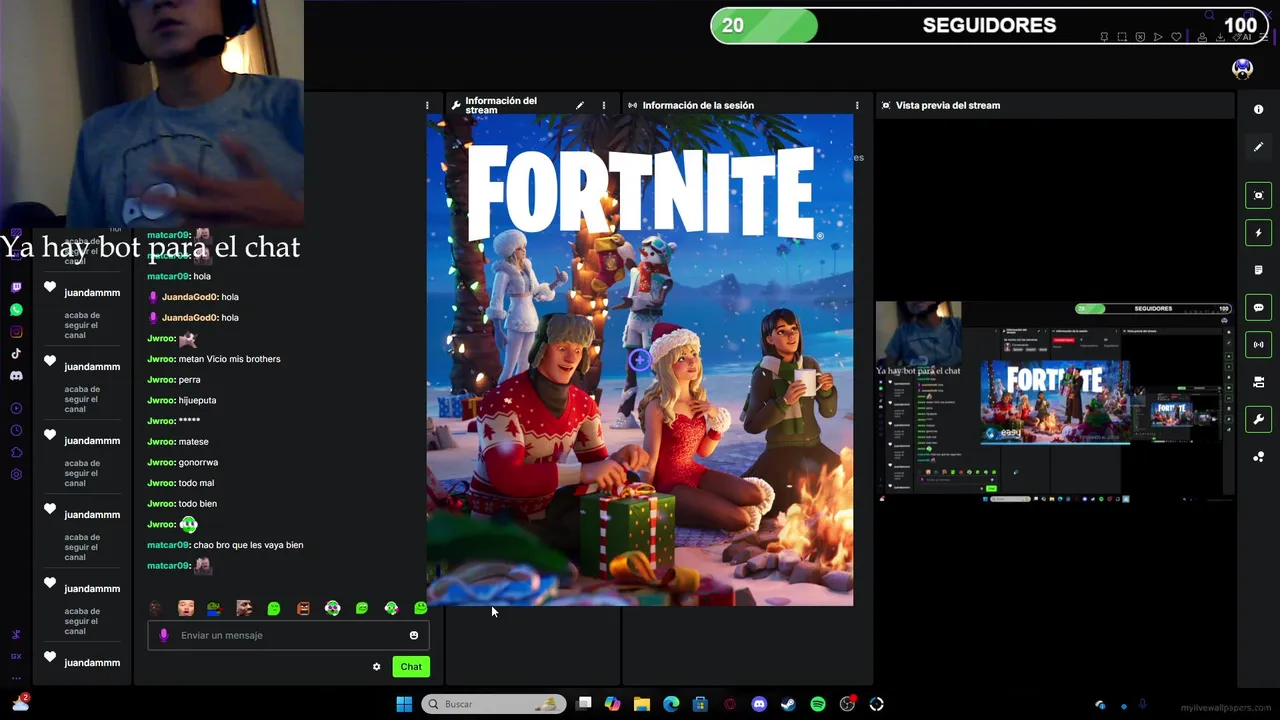1280x720 pixels.
Task: Open Twitch in the Opera GX sidebar
Action: (x=16, y=287)
